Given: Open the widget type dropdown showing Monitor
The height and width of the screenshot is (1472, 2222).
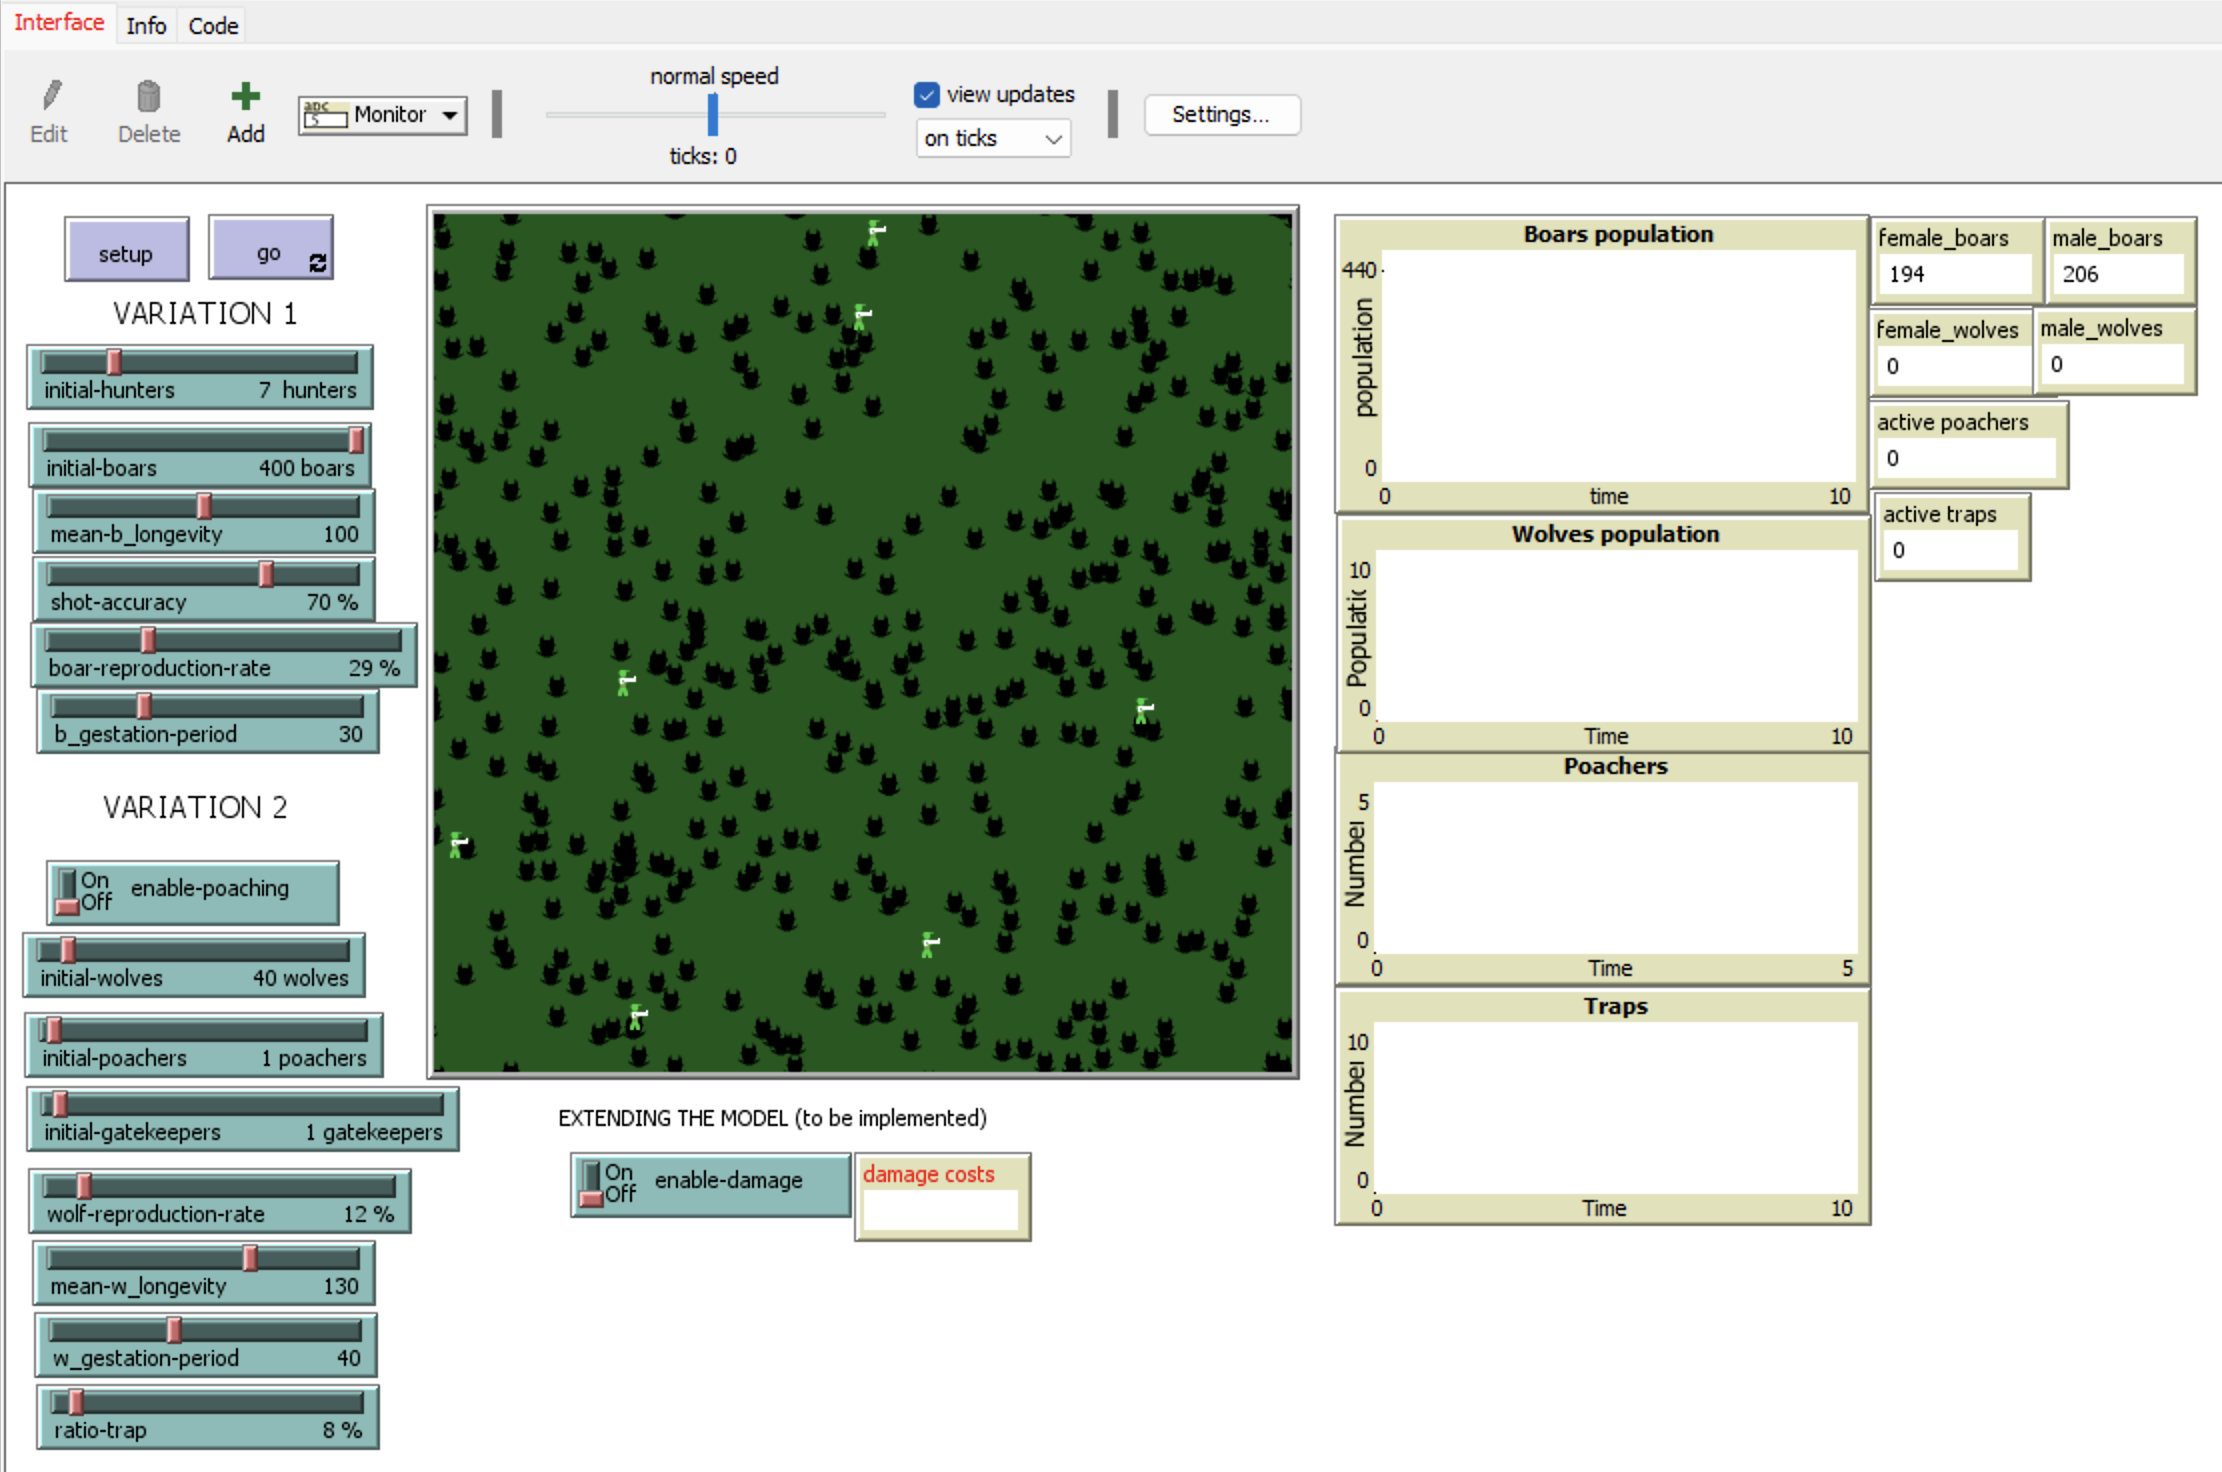Looking at the screenshot, I should pyautogui.click(x=448, y=114).
